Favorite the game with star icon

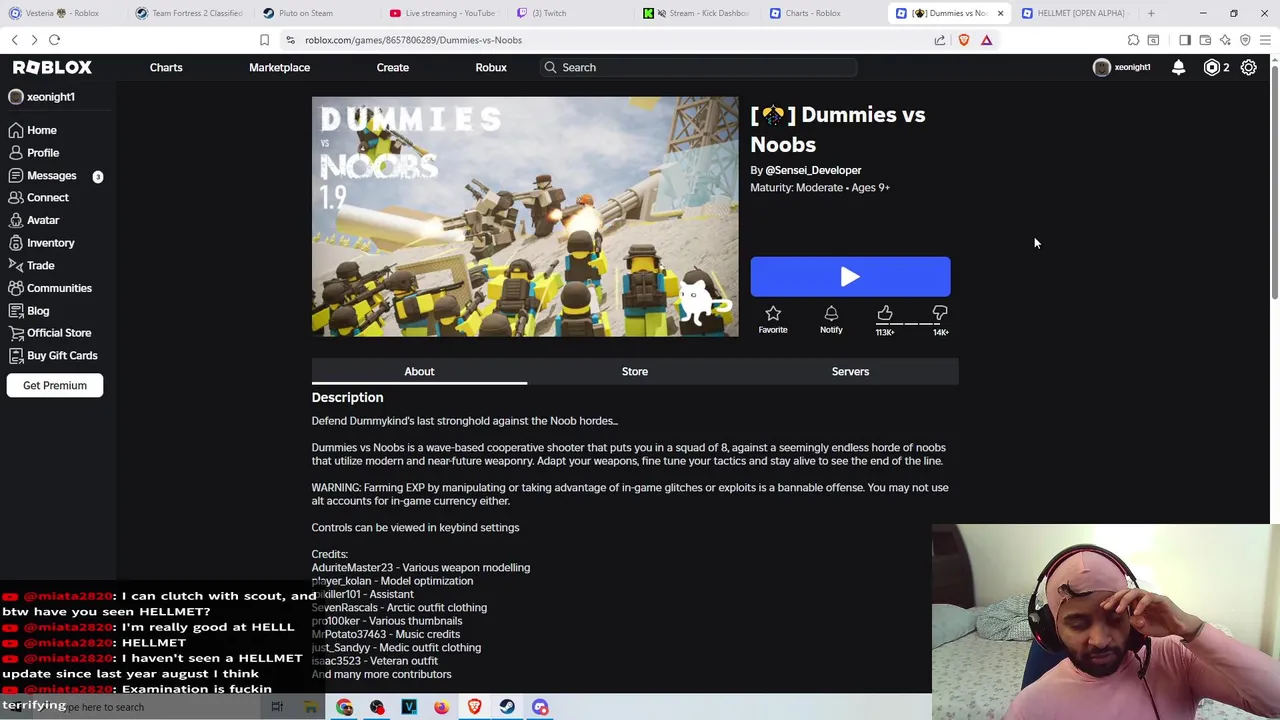coord(773,320)
